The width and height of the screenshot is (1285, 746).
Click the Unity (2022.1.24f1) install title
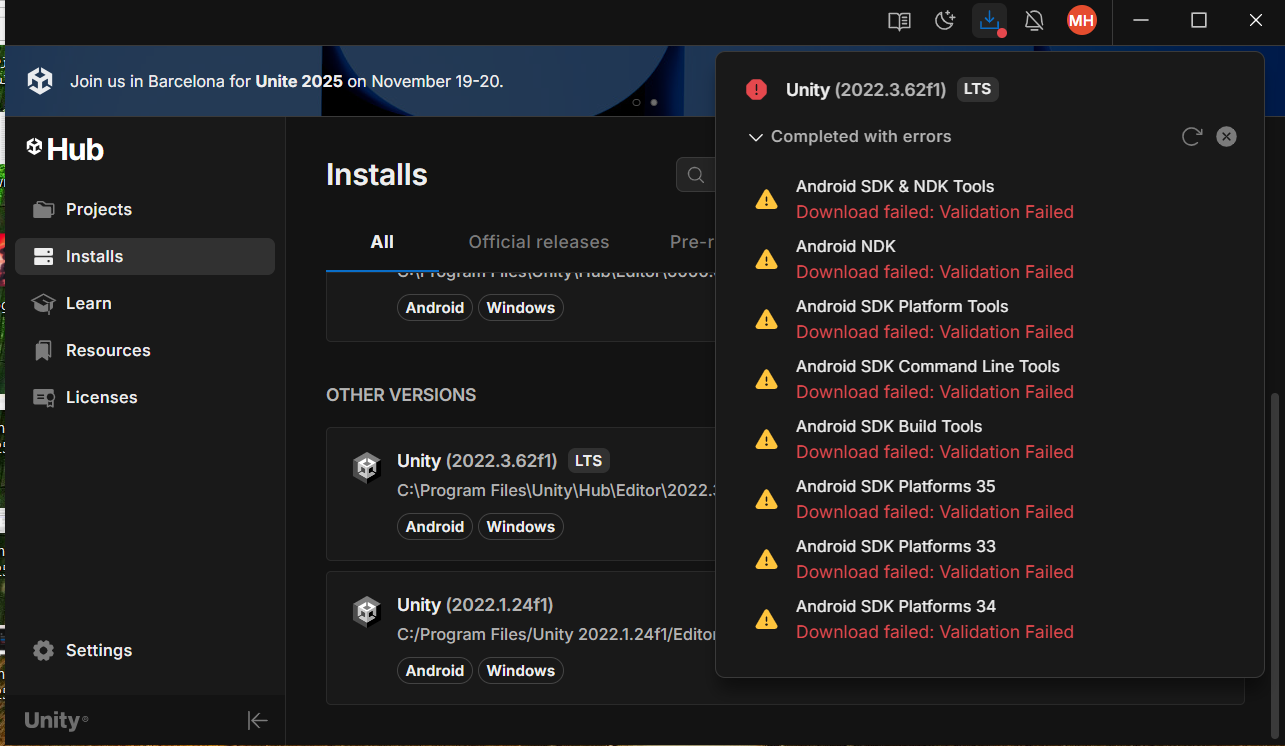[x=475, y=605]
